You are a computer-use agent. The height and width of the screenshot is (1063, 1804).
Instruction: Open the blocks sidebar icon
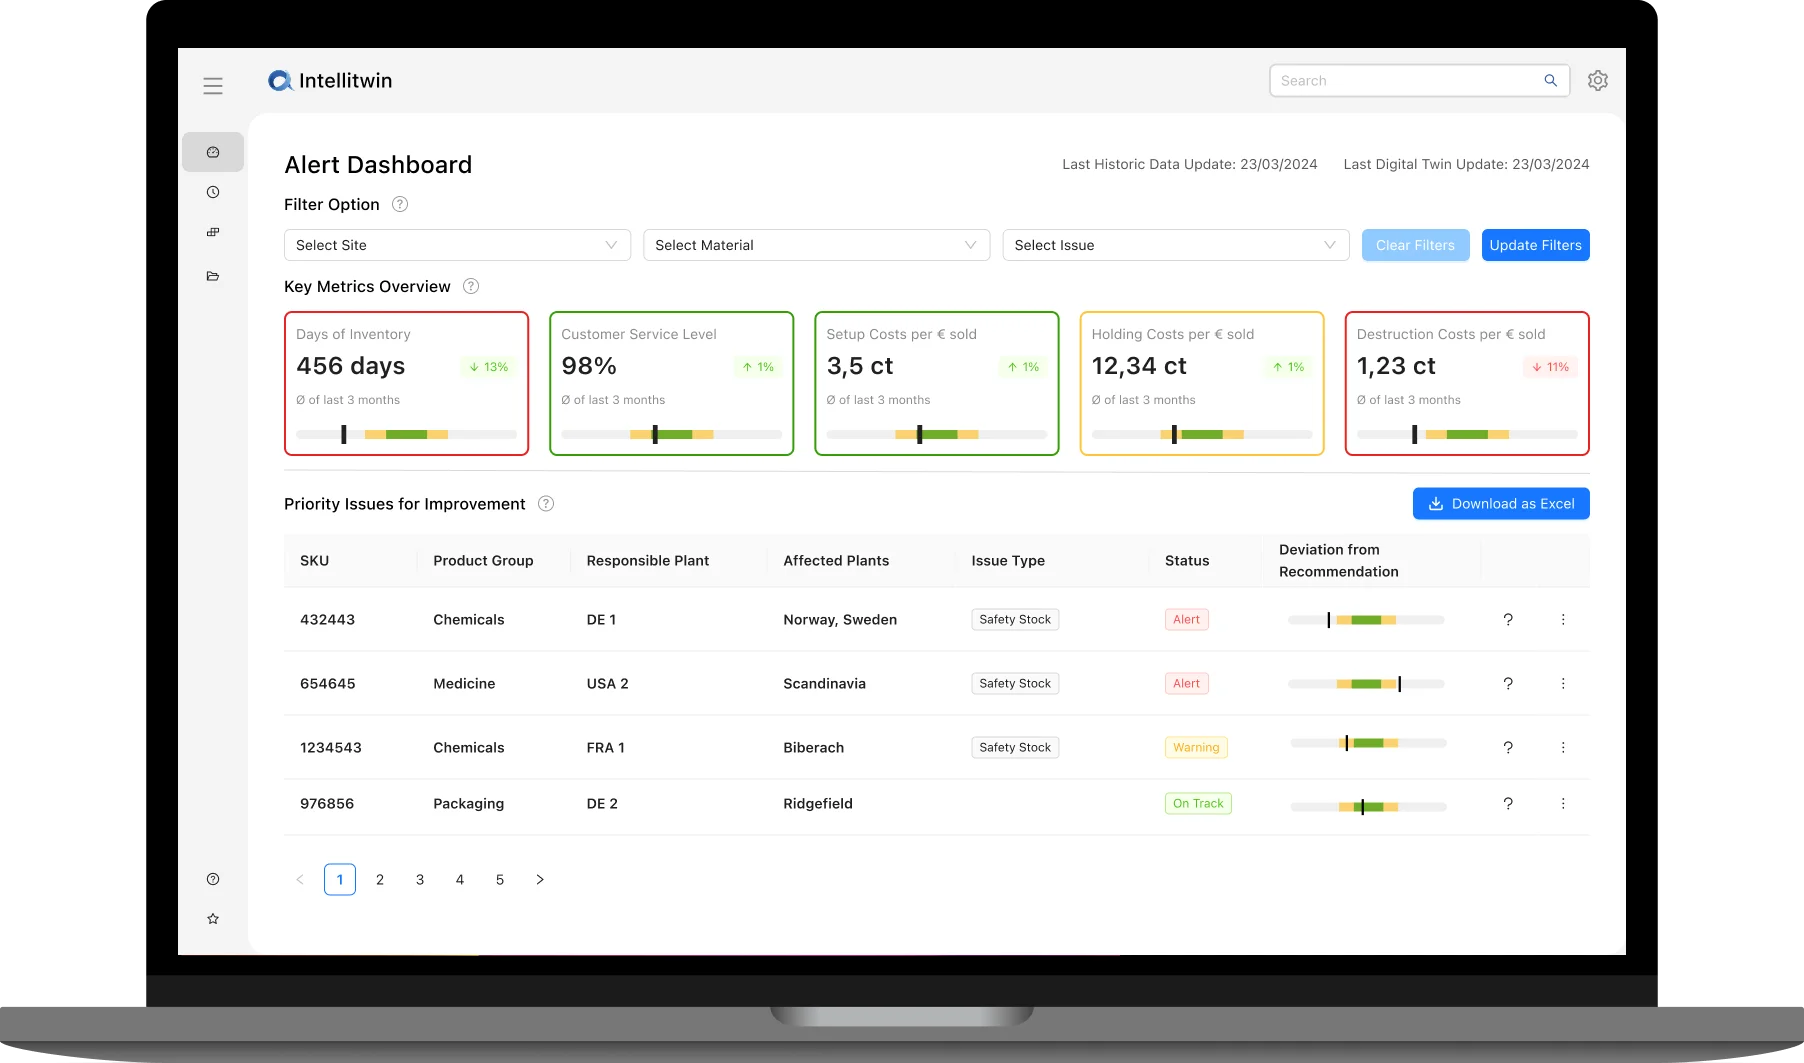pos(213,232)
